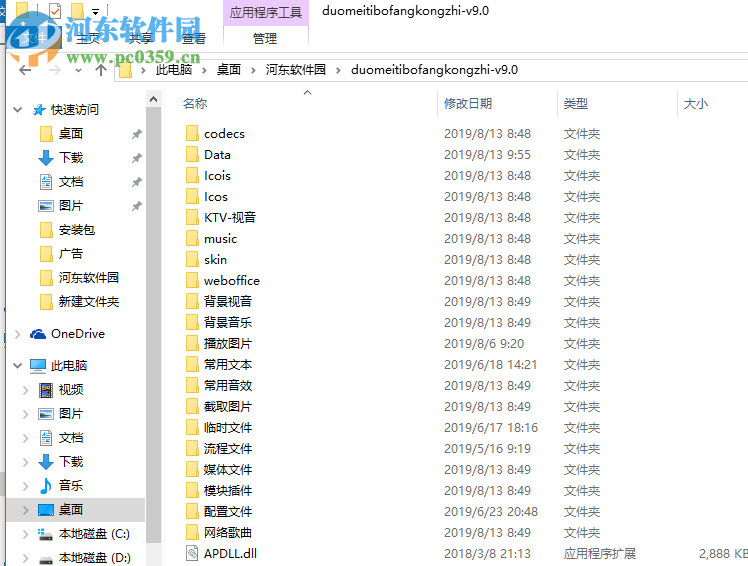Select the APDLL.dll file icon
748x566 pixels.
192,553
